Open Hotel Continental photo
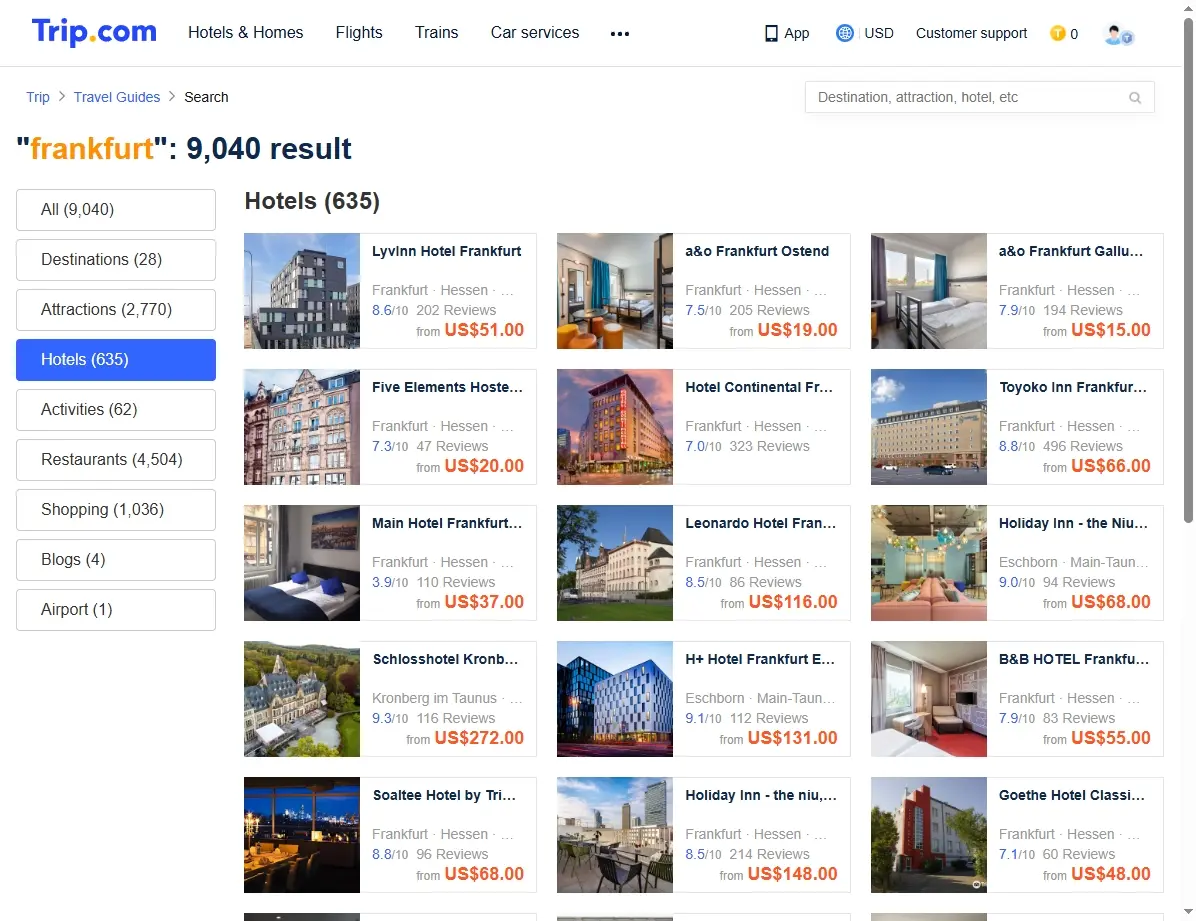Screen dimensions: 1196x921 click(615, 427)
